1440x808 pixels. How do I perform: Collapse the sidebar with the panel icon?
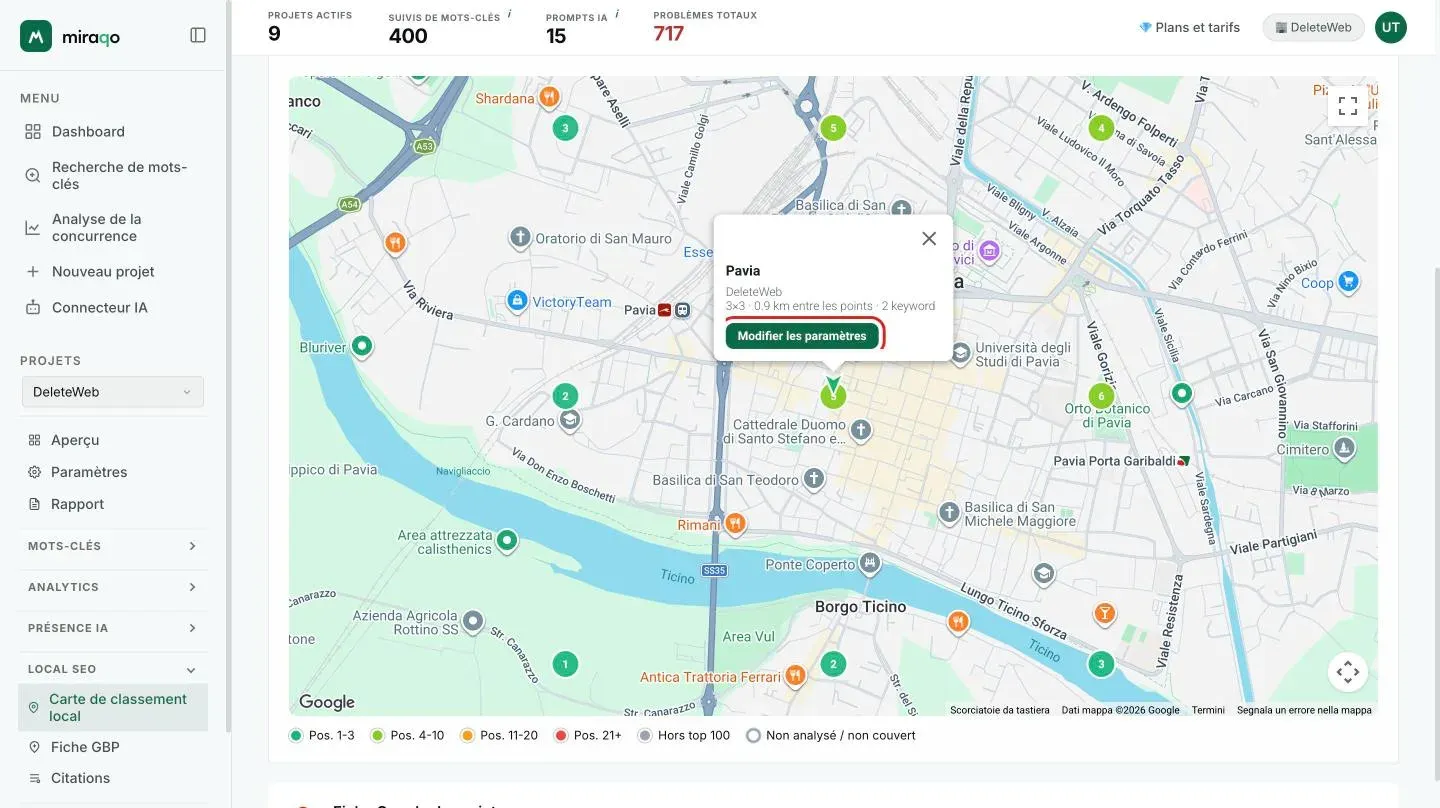tap(198, 35)
